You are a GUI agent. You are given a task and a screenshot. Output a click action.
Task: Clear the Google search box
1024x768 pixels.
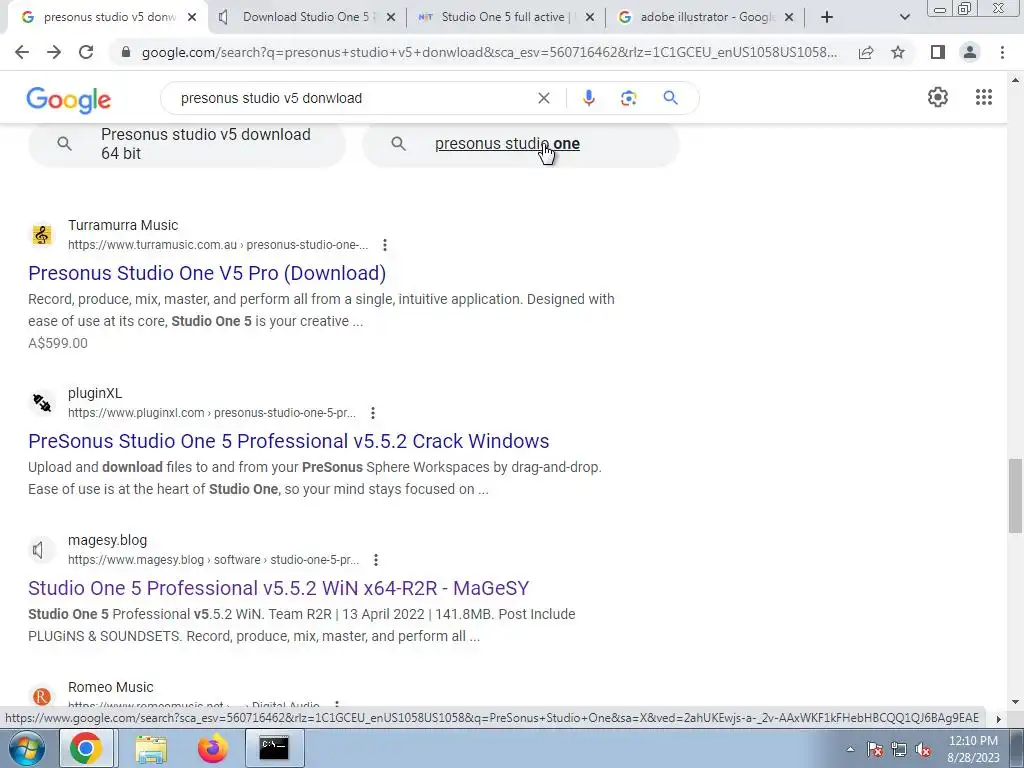(543, 98)
